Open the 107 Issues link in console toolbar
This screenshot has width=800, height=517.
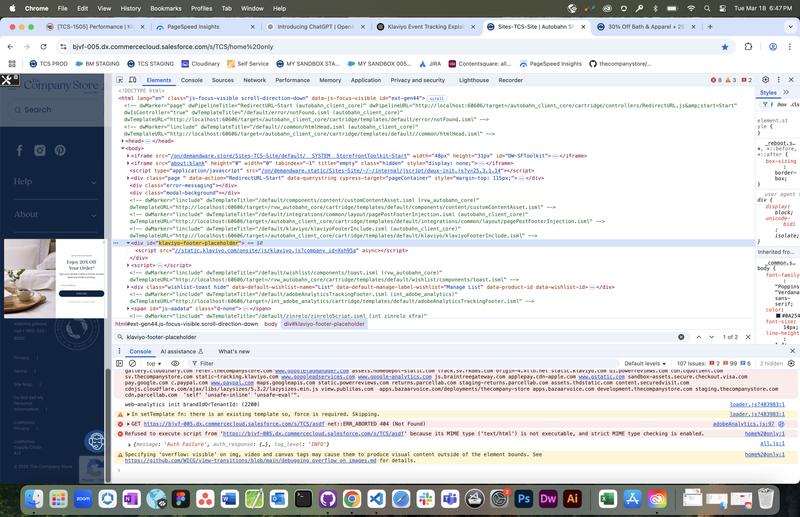click(713, 363)
